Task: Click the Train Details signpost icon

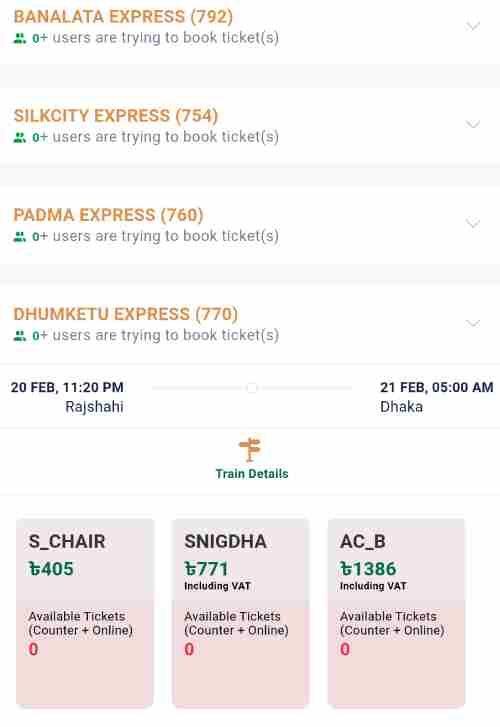Action: 250,449
